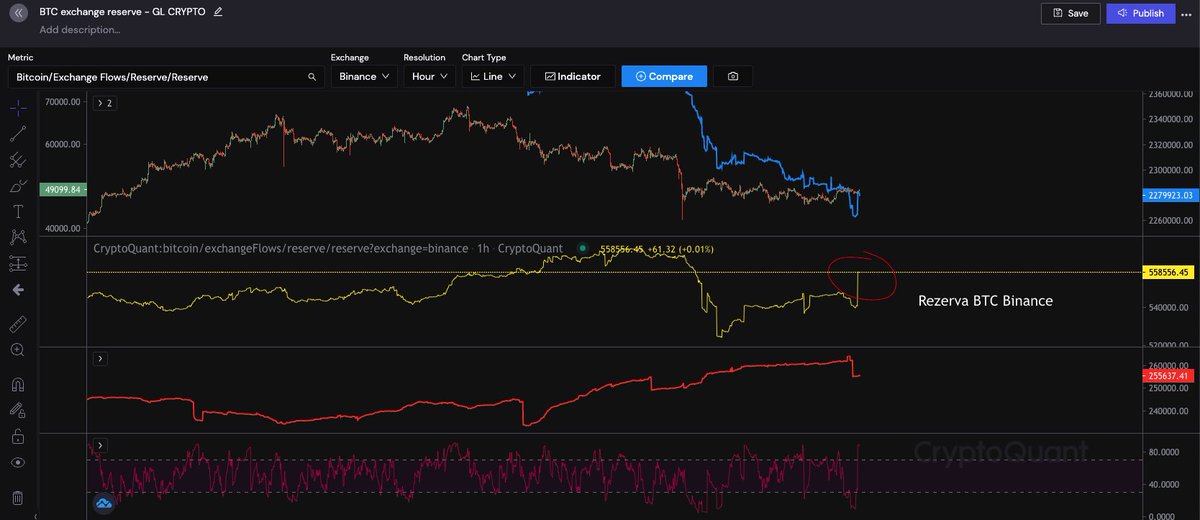Click the back arrow in drawing toolbar
This screenshot has height=520, width=1200.
[18, 290]
